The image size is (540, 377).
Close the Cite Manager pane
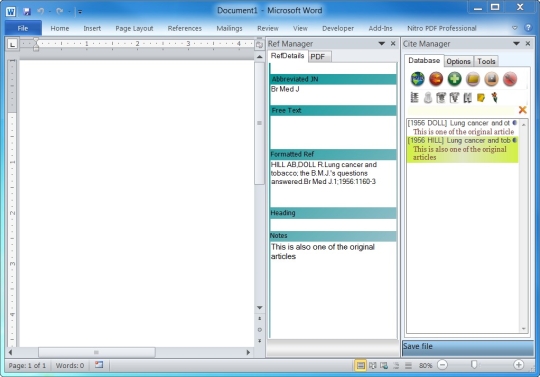[x=528, y=43]
